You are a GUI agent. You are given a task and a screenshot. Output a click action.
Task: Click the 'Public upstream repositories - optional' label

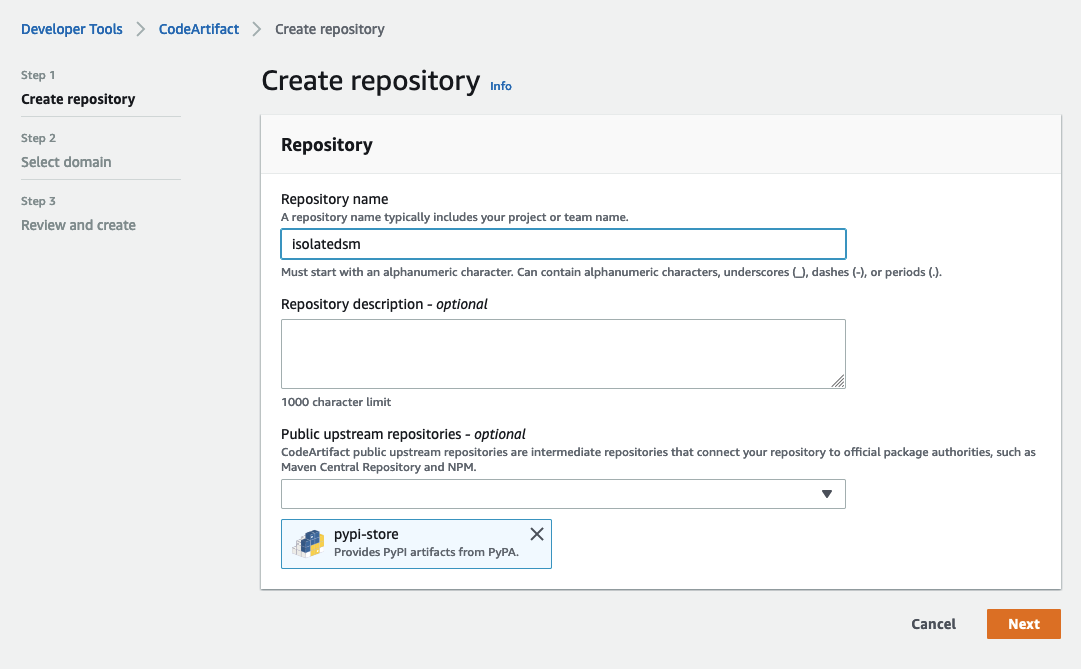(403, 434)
